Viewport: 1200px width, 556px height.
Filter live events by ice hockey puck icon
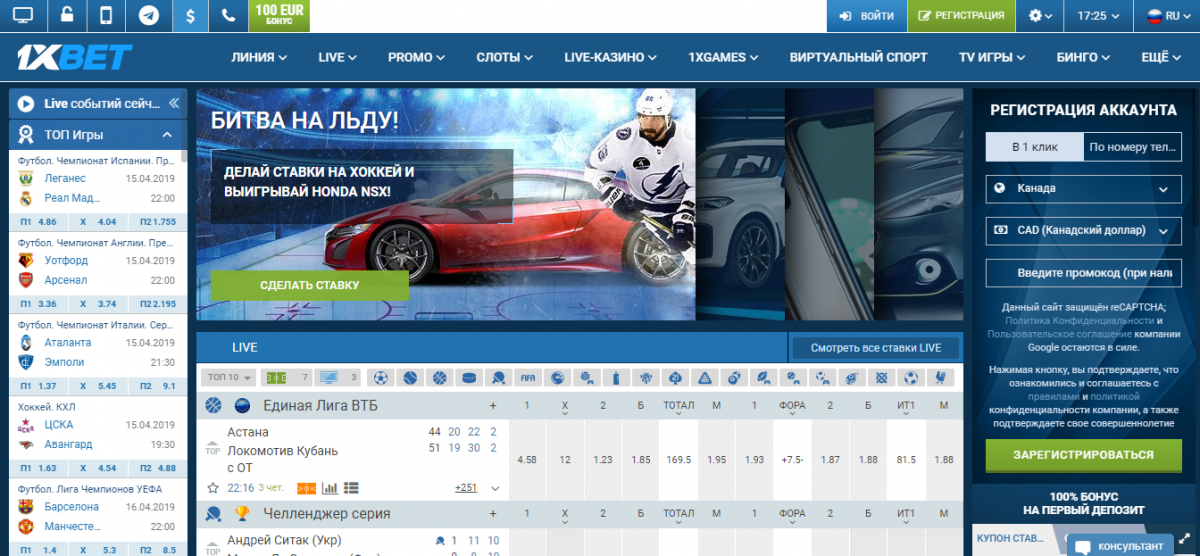coord(469,378)
